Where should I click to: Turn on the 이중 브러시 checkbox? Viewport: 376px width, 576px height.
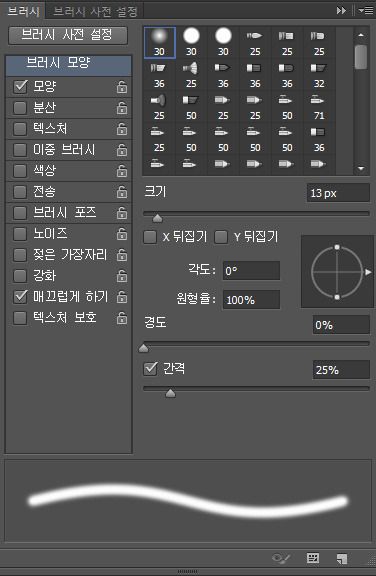[x=20, y=150]
